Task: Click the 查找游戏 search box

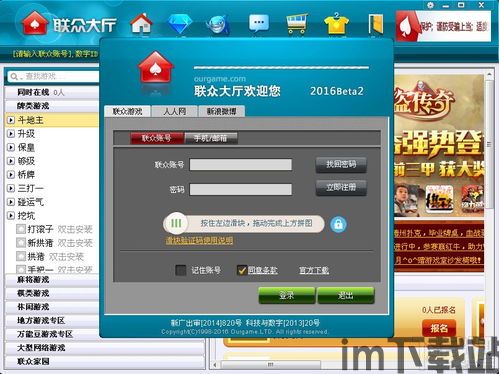Action: coord(53,77)
